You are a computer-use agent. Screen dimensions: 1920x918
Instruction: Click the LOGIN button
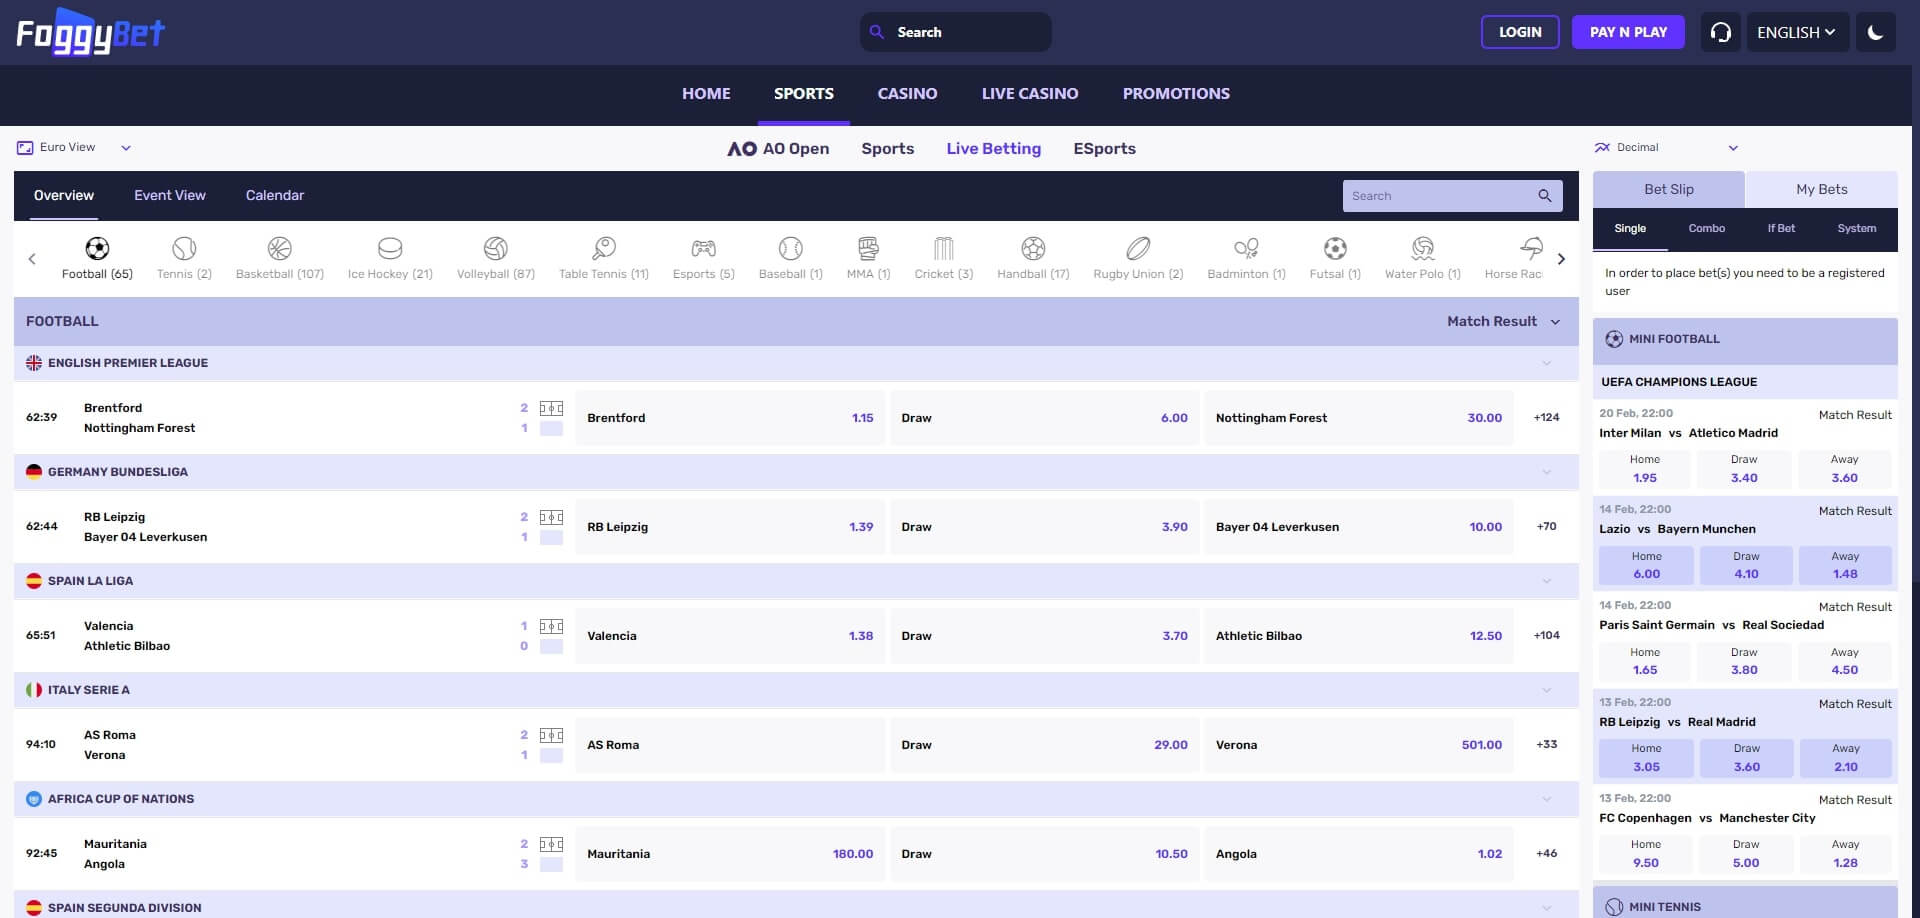pos(1519,31)
